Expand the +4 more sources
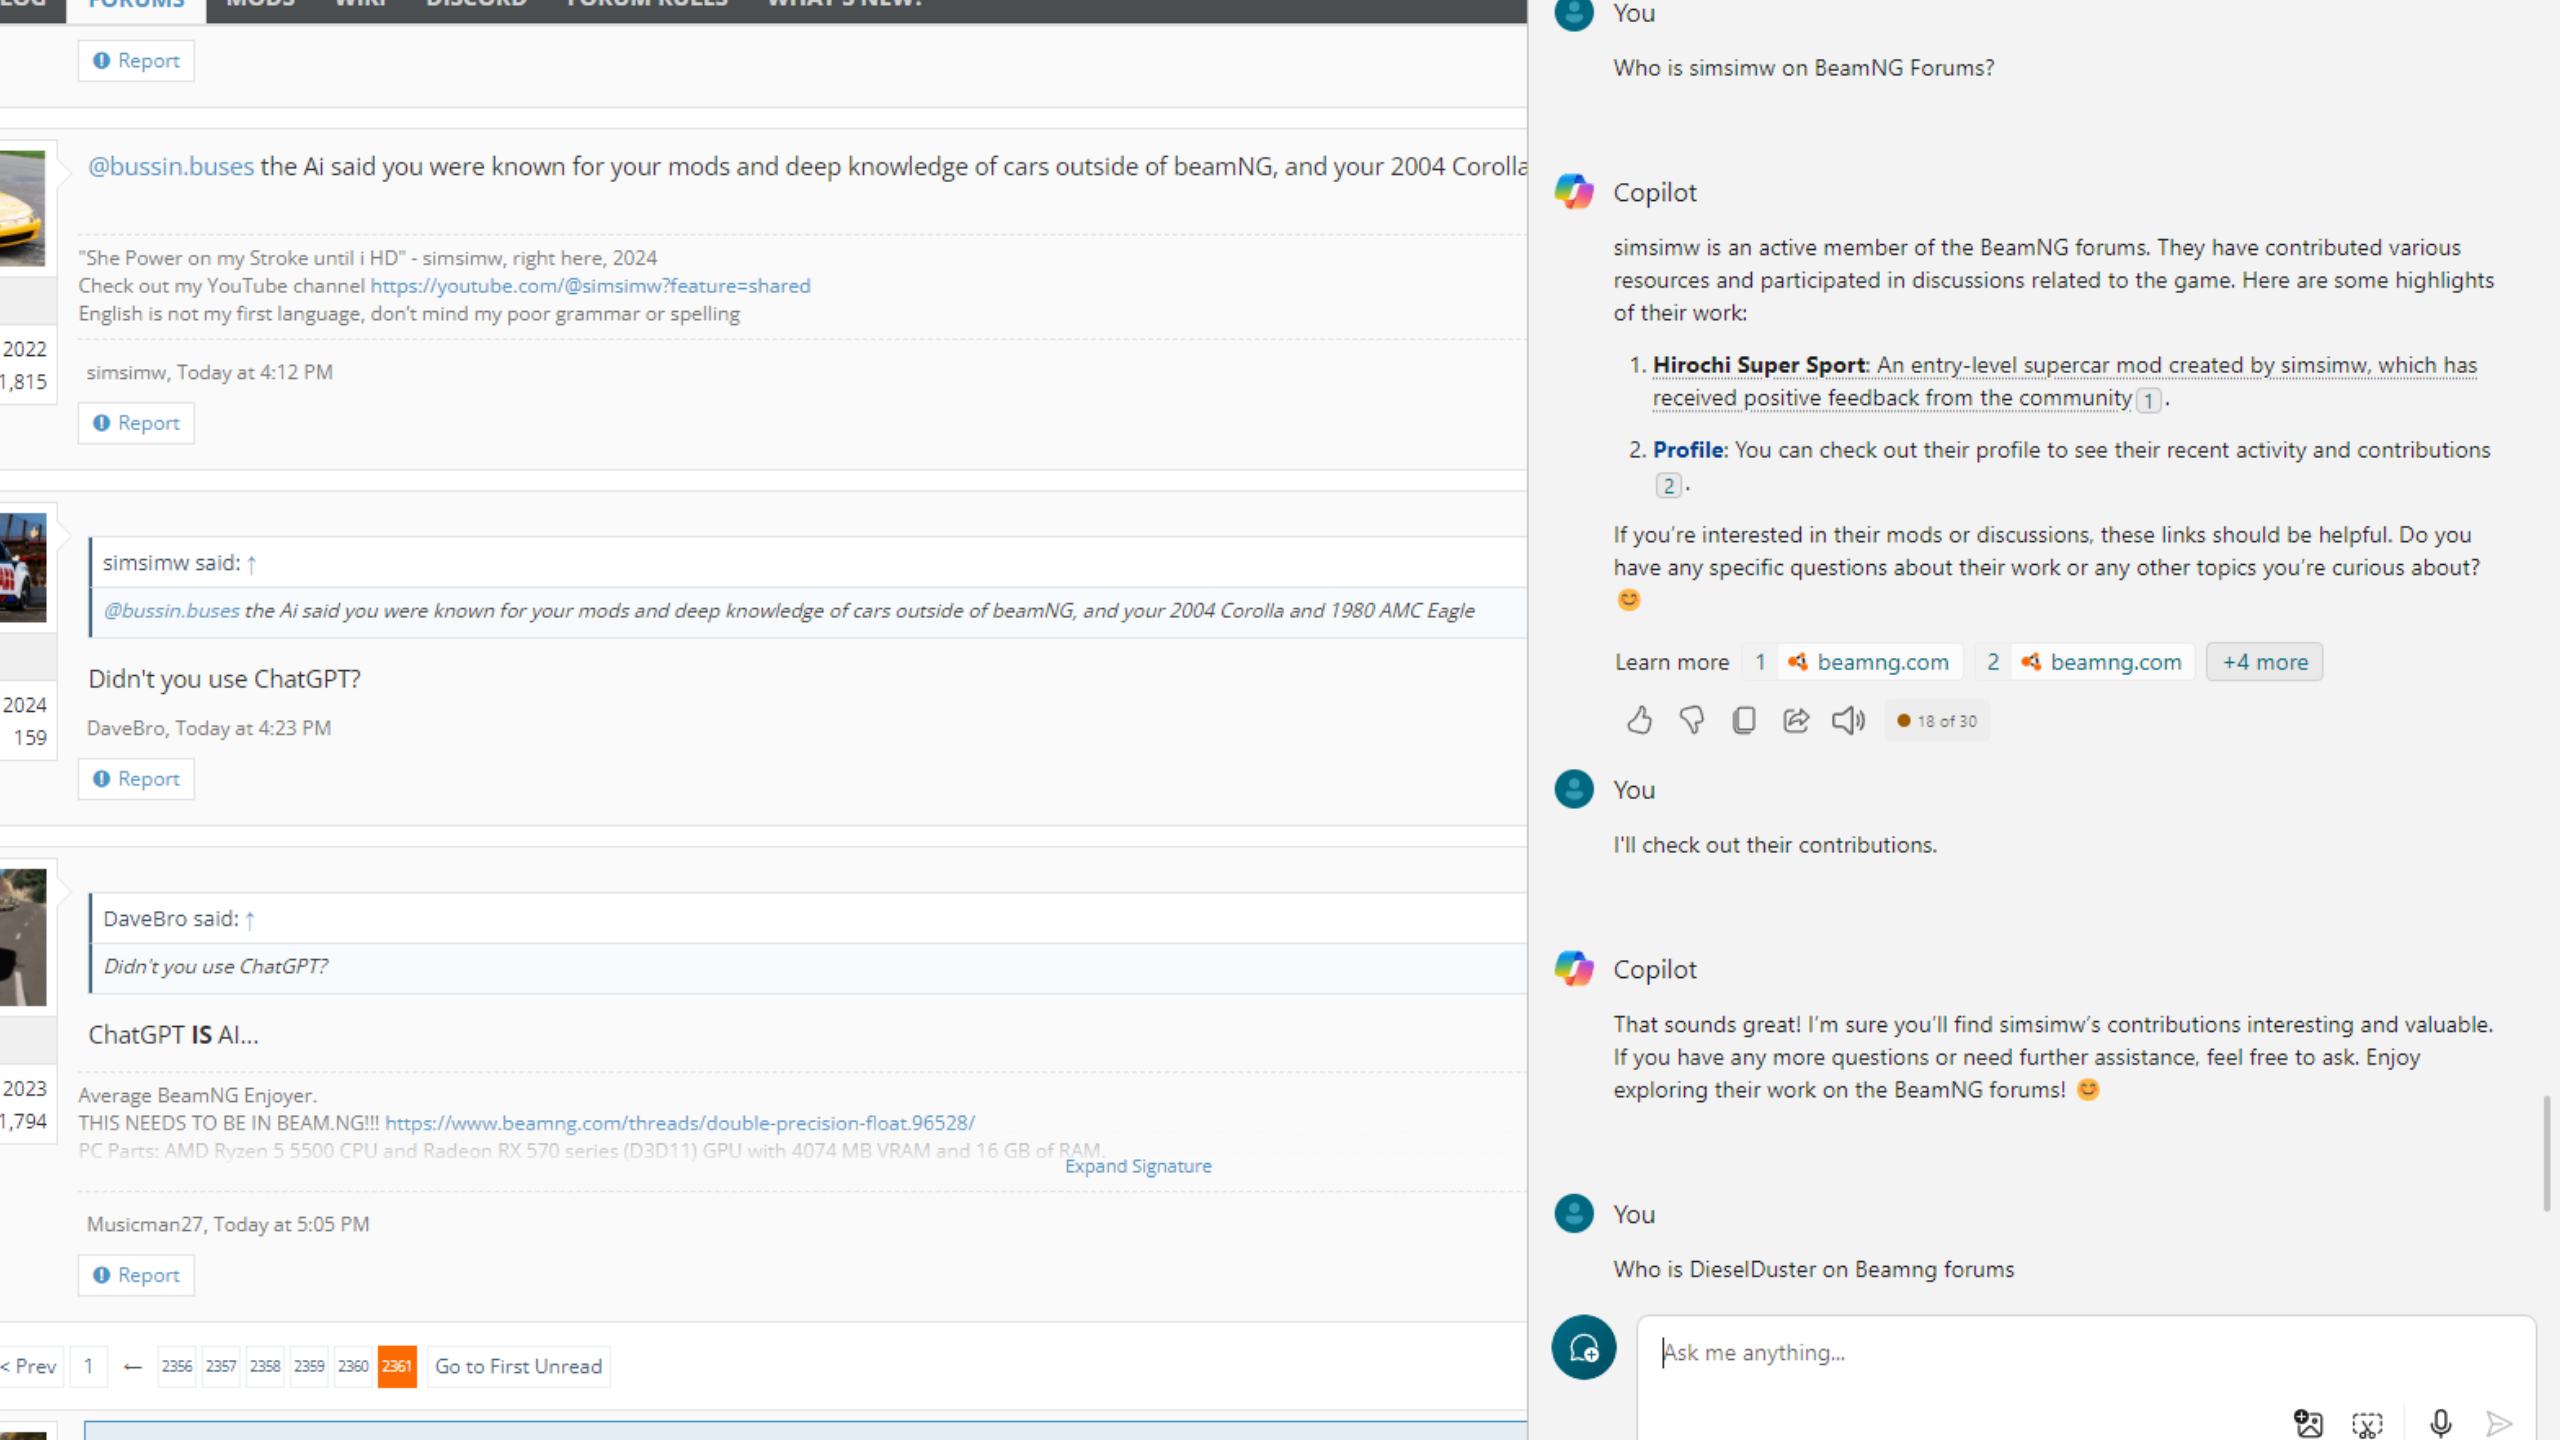2560x1440 pixels. tap(2264, 662)
